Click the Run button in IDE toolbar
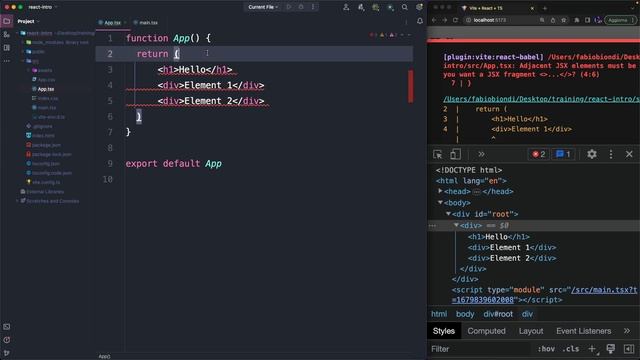 pyautogui.click(x=289, y=7)
